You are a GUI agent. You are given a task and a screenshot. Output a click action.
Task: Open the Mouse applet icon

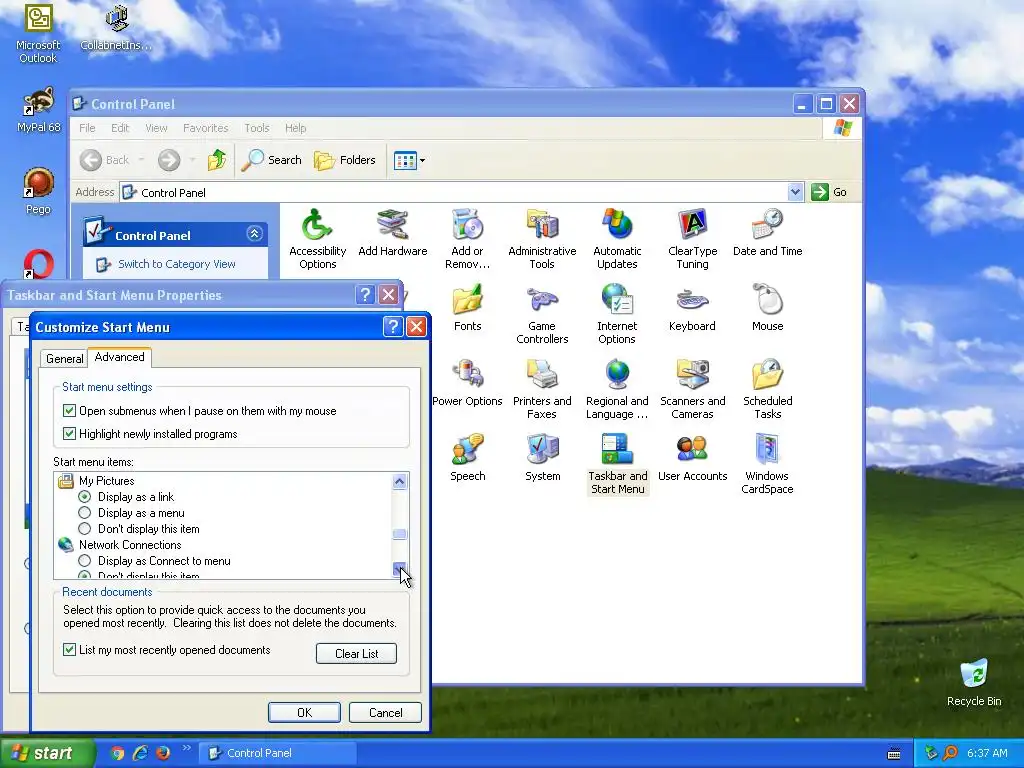pos(767,308)
